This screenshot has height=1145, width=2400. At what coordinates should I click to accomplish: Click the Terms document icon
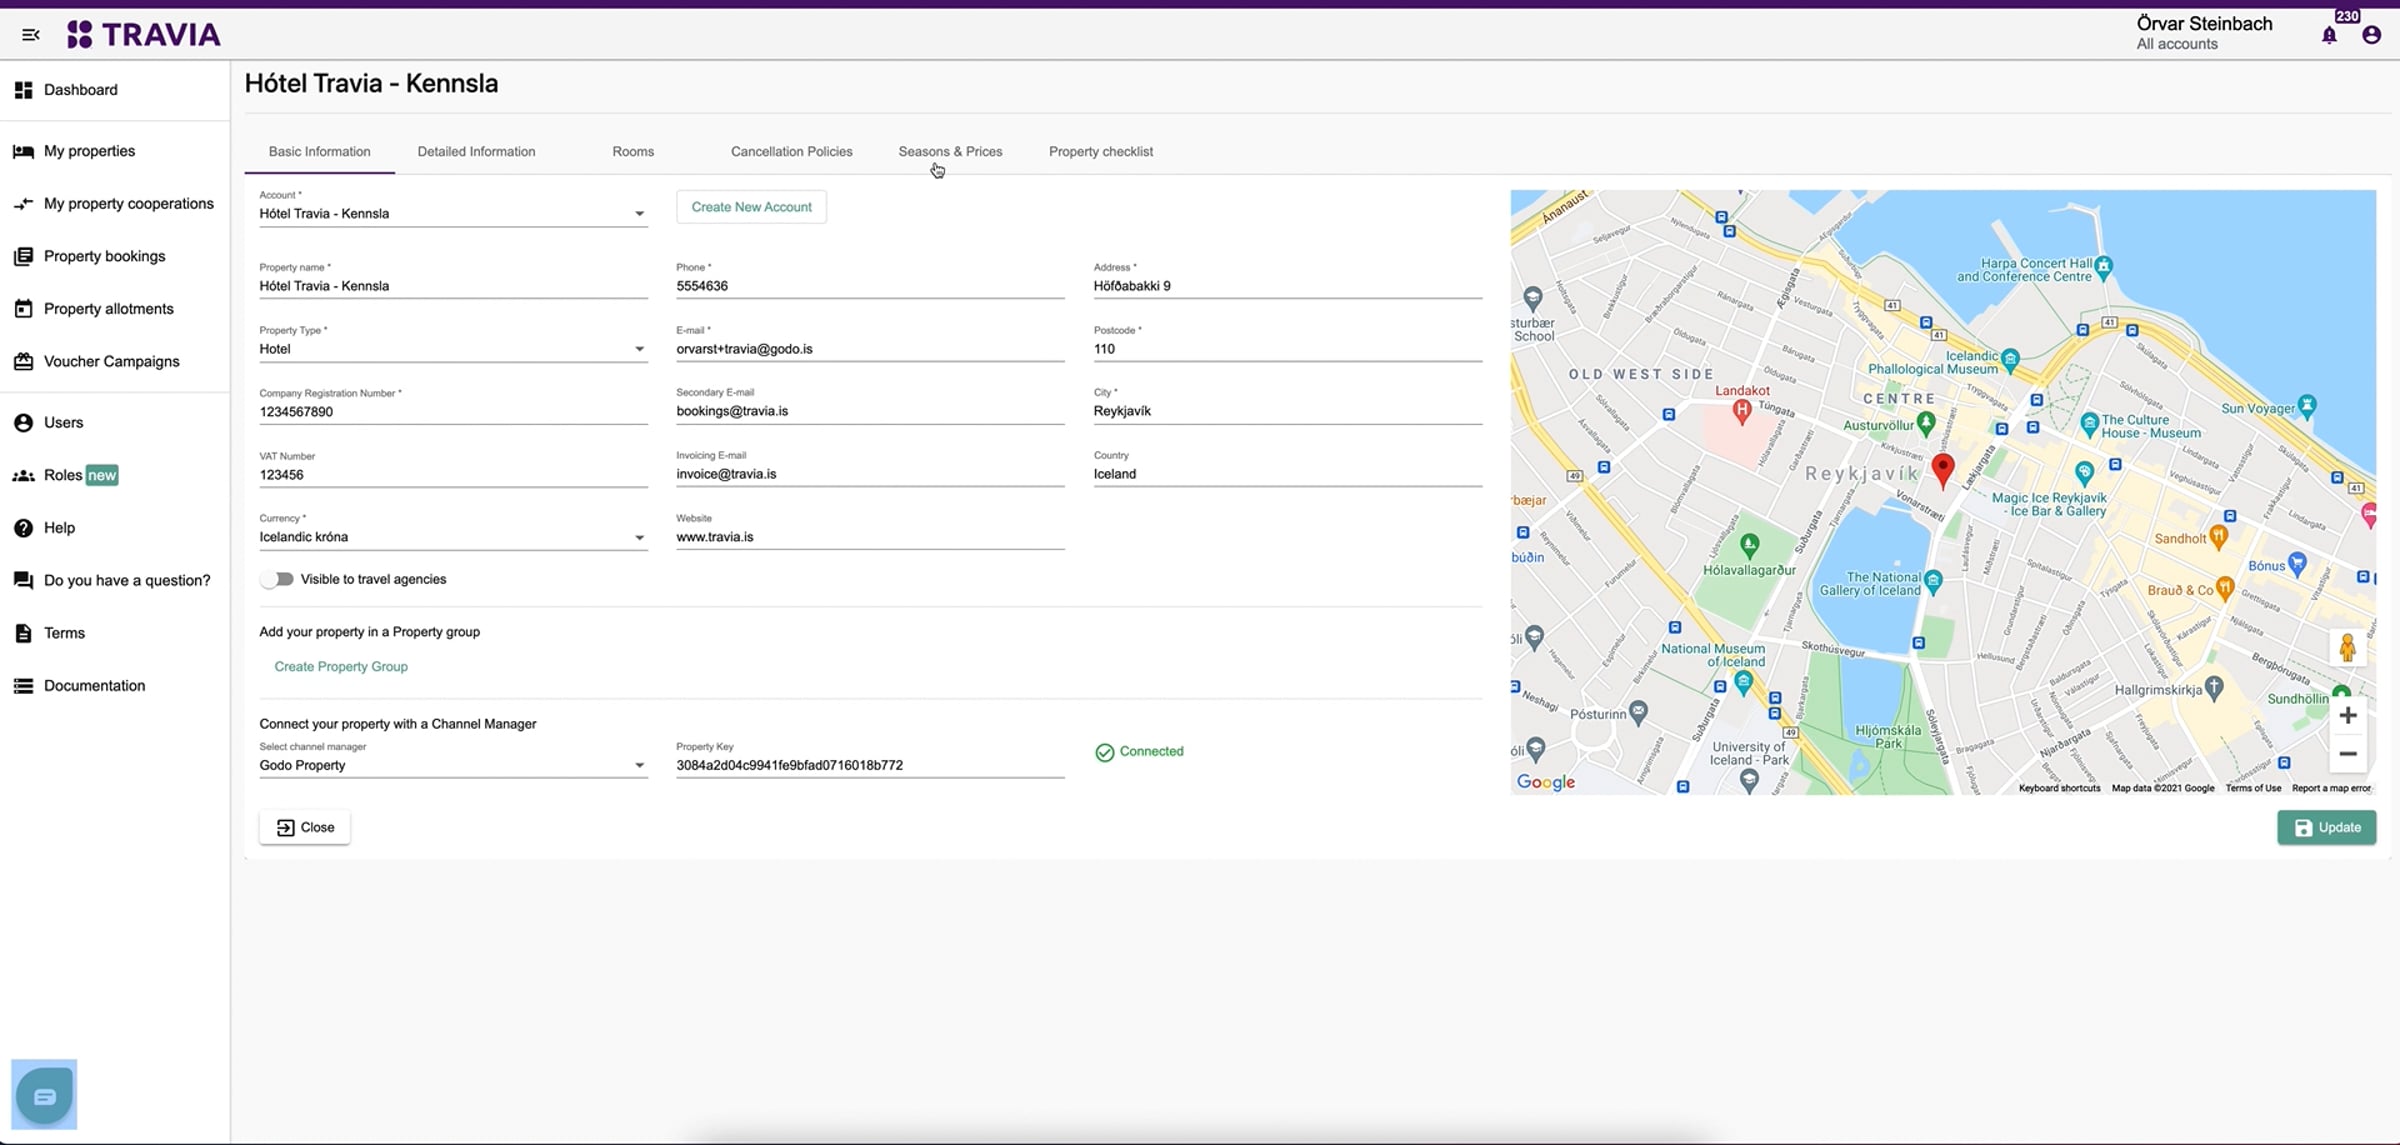(x=23, y=633)
